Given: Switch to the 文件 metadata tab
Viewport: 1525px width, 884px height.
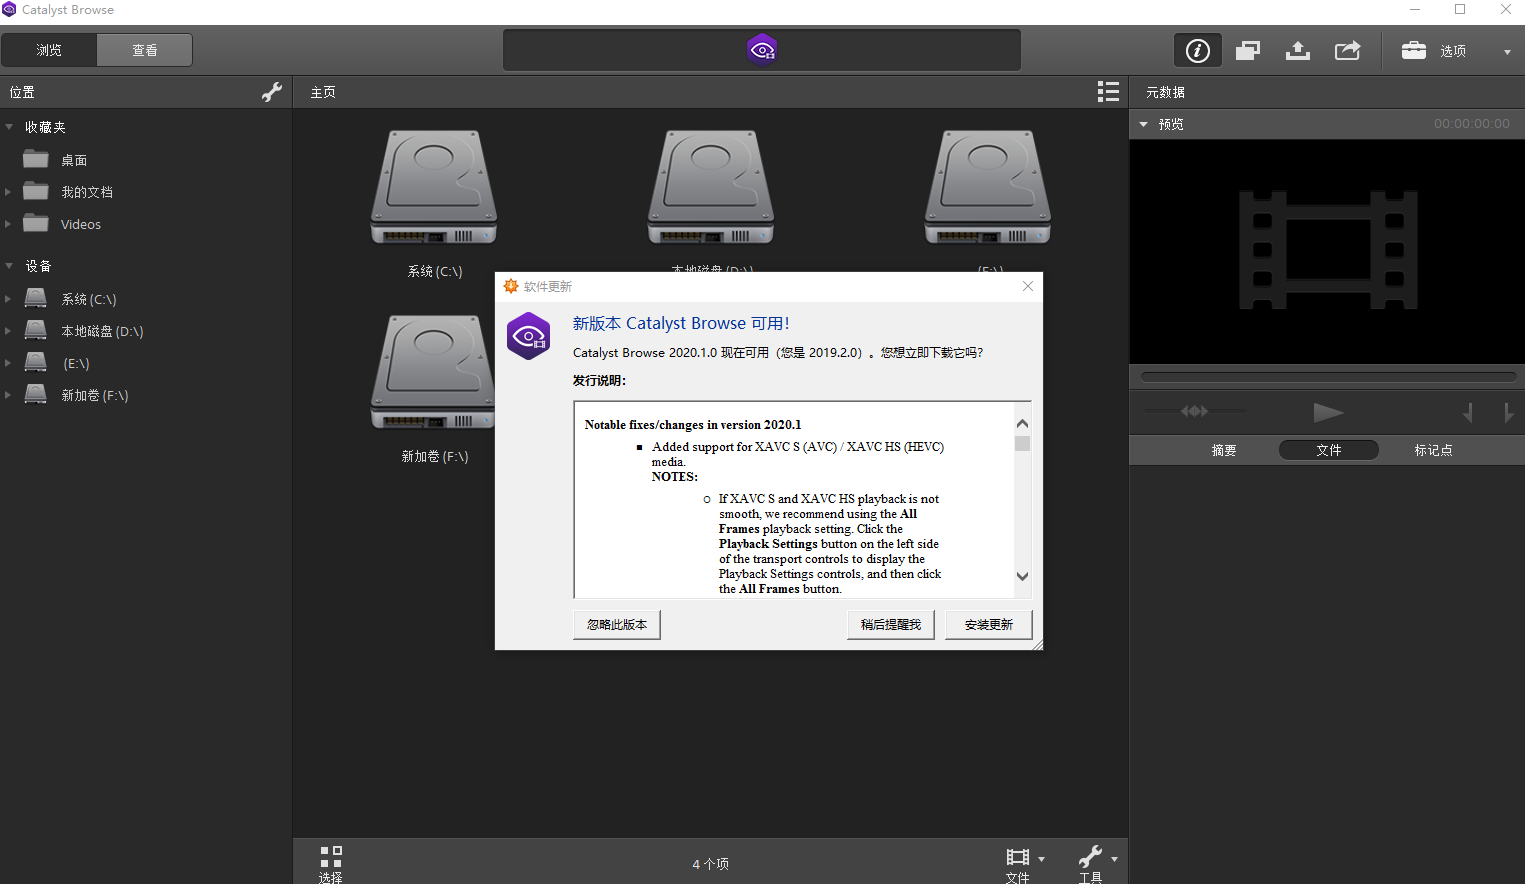Looking at the screenshot, I should pos(1329,450).
